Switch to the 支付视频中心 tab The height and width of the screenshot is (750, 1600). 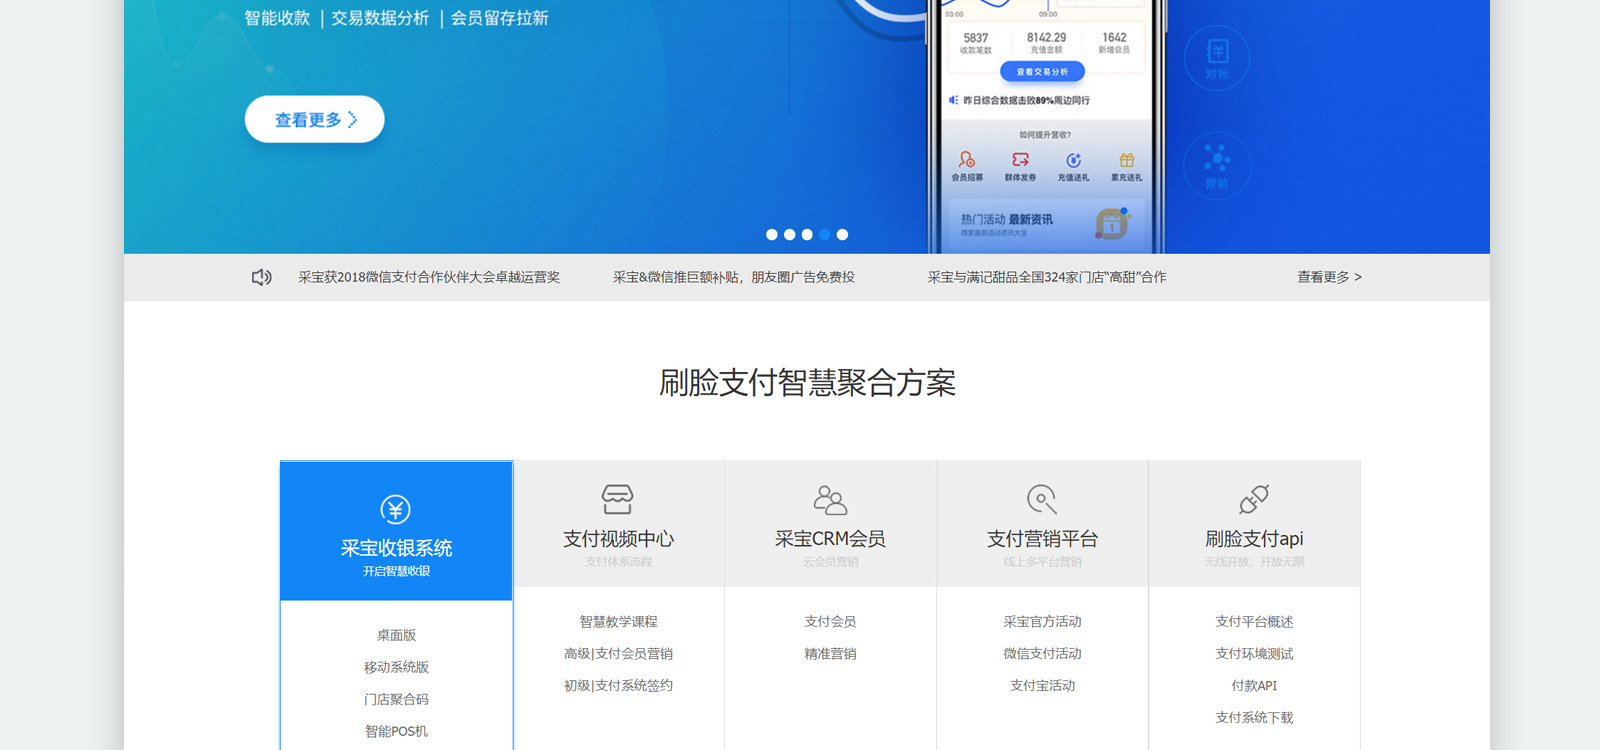tap(618, 538)
